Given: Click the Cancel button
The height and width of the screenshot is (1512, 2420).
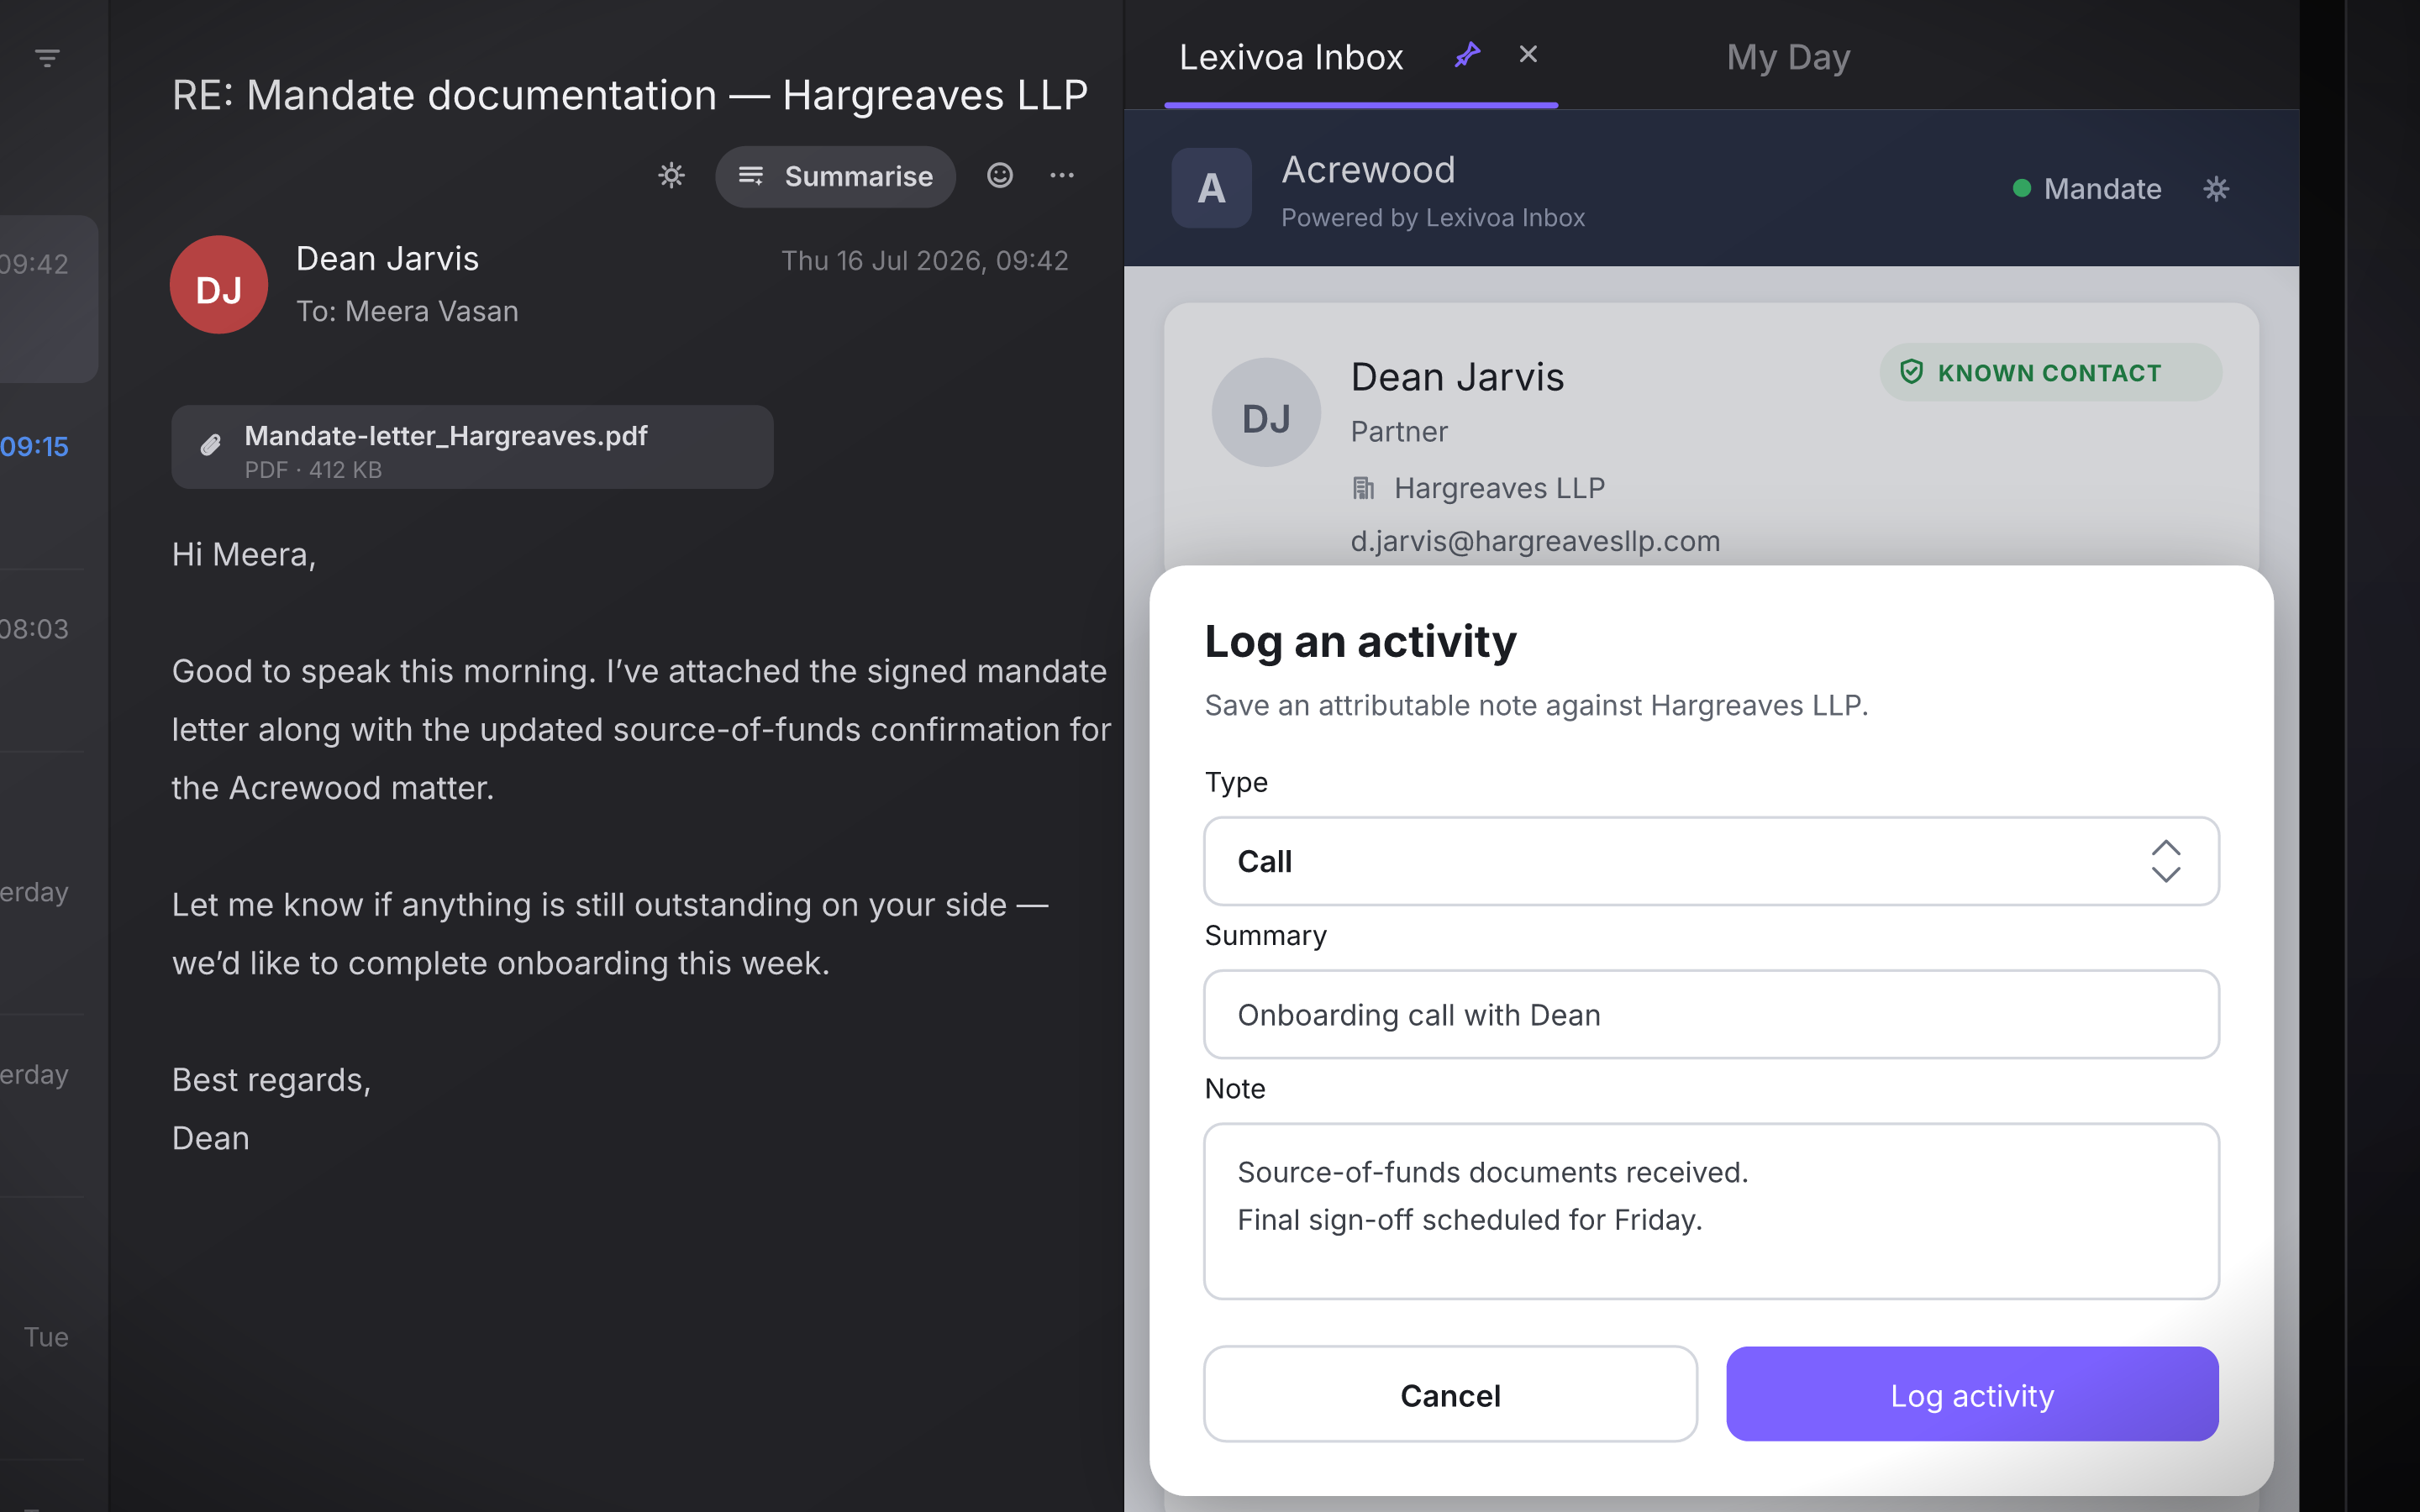Looking at the screenshot, I should pos(1450,1394).
